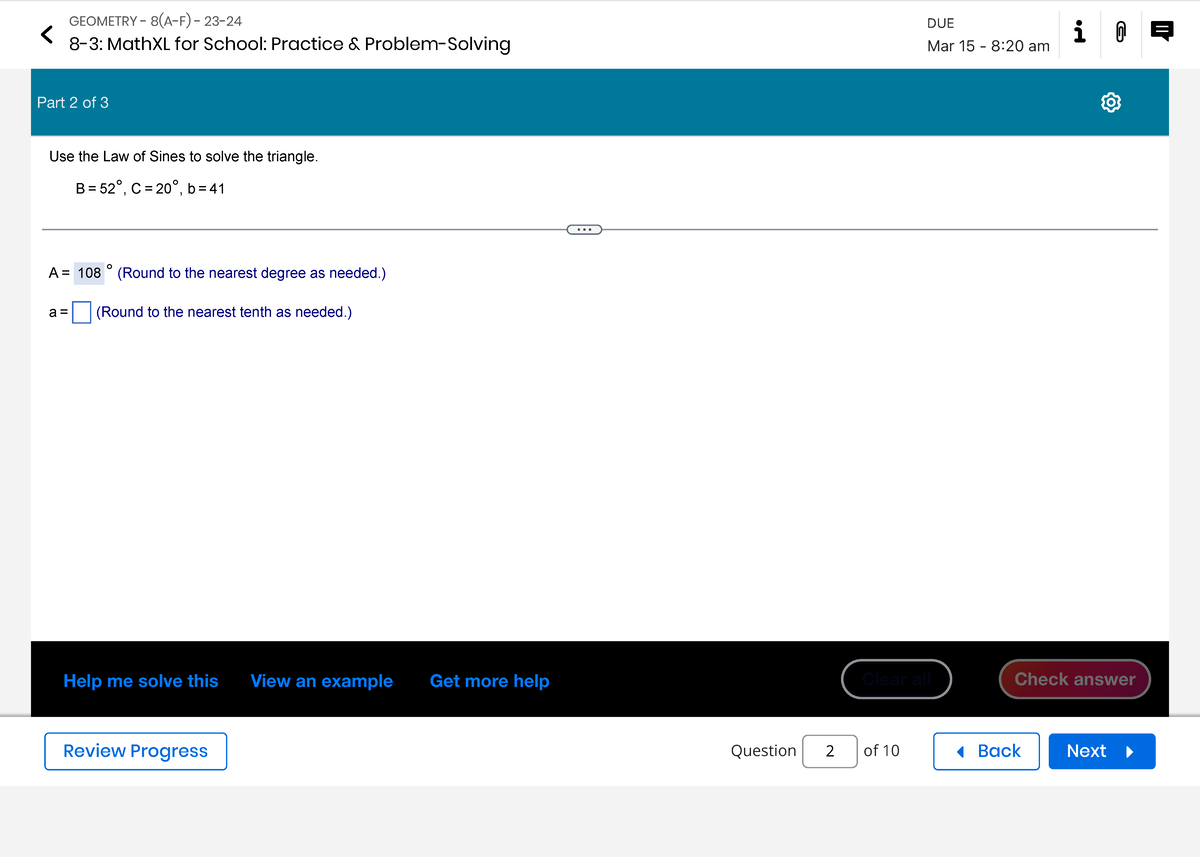Edit the question number field showing 2
Viewport: 1200px width, 857px height.
pos(830,751)
